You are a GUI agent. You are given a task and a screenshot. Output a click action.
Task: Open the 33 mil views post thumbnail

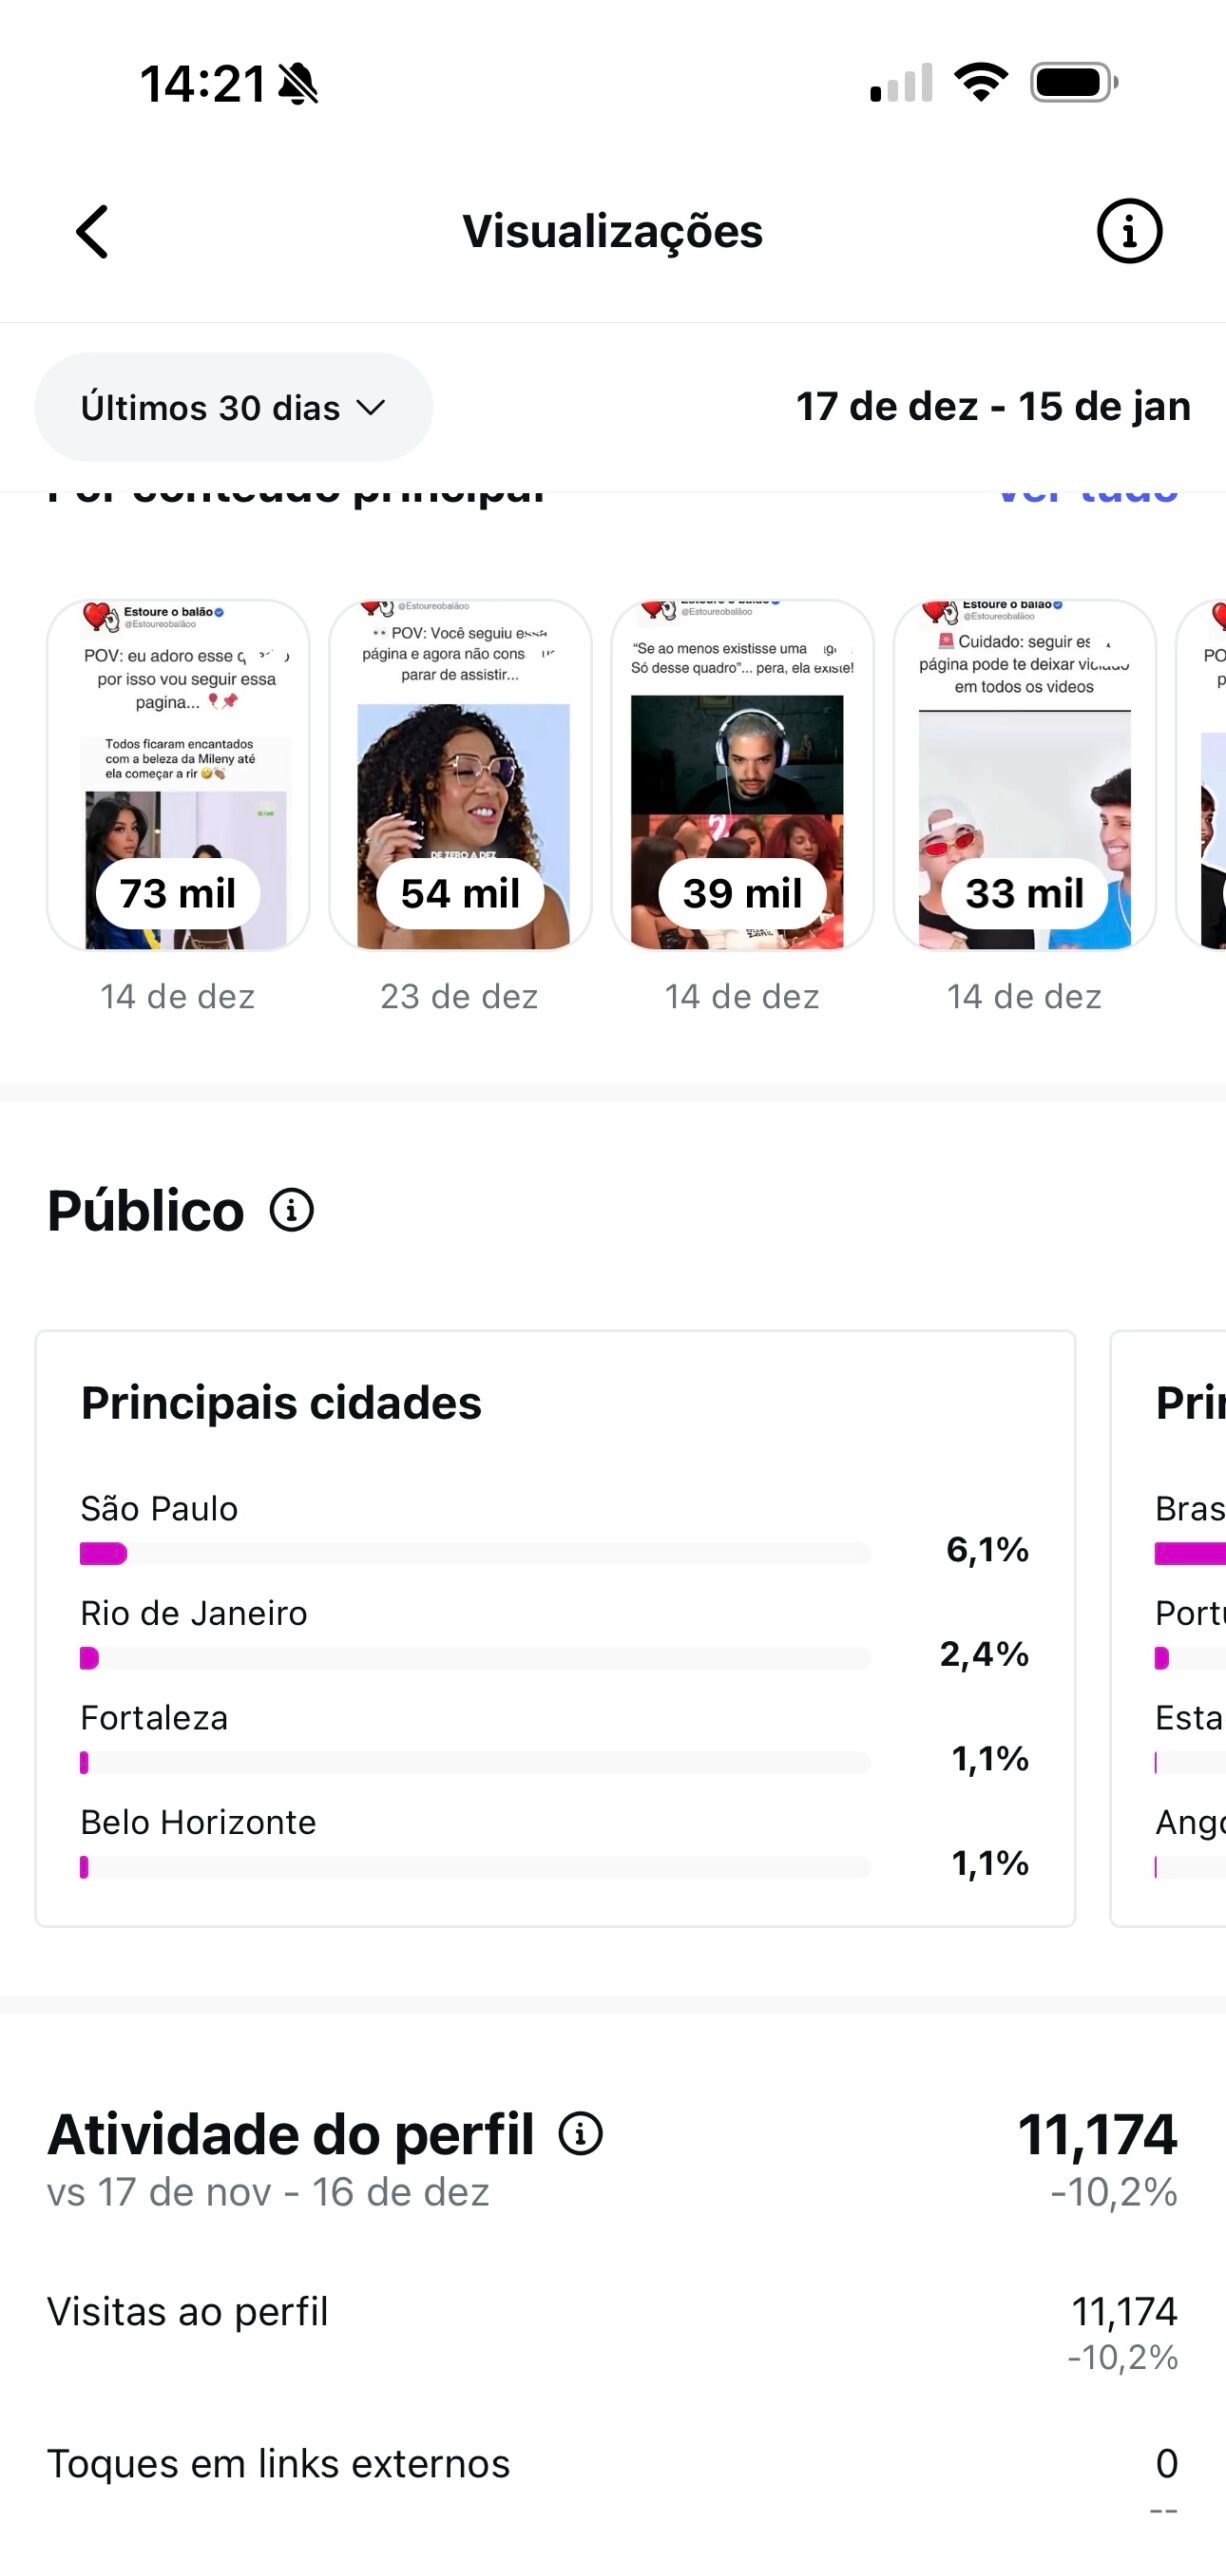click(x=1024, y=775)
